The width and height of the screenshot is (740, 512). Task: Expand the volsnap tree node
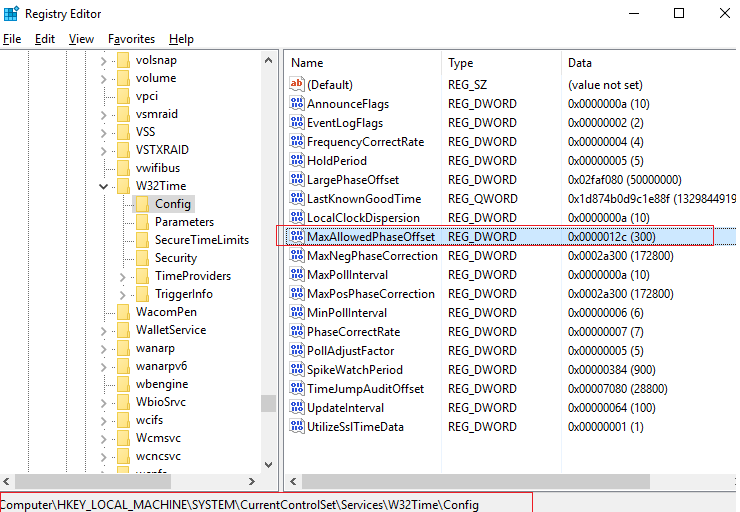tap(103, 60)
